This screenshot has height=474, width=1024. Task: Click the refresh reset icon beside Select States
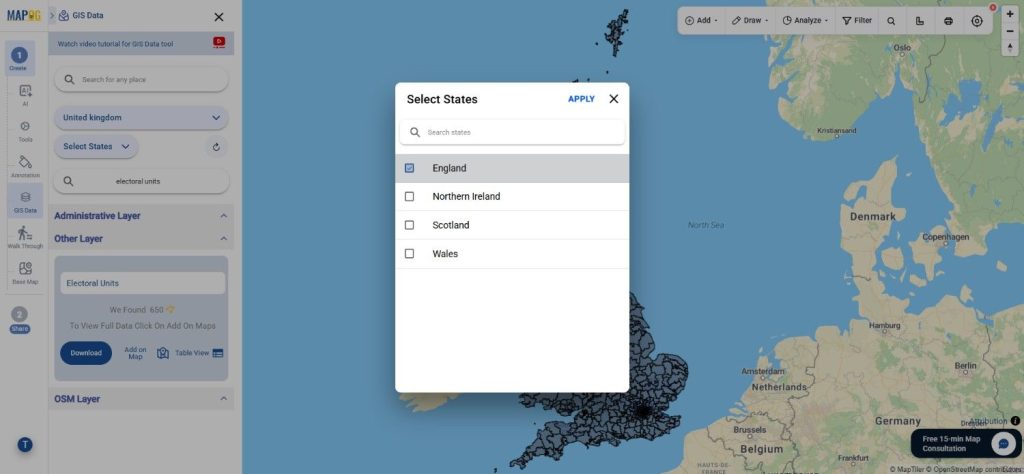(216, 147)
